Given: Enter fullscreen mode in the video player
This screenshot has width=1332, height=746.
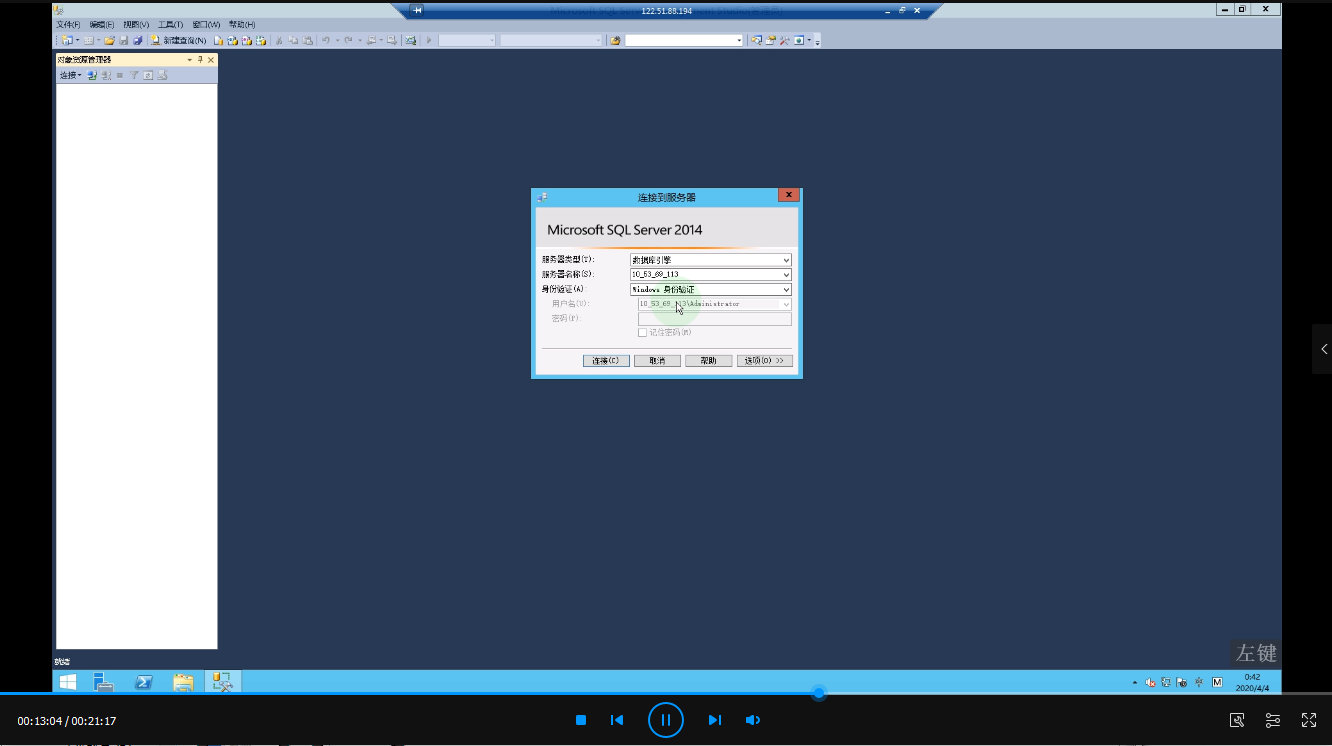Looking at the screenshot, I should [x=1308, y=720].
